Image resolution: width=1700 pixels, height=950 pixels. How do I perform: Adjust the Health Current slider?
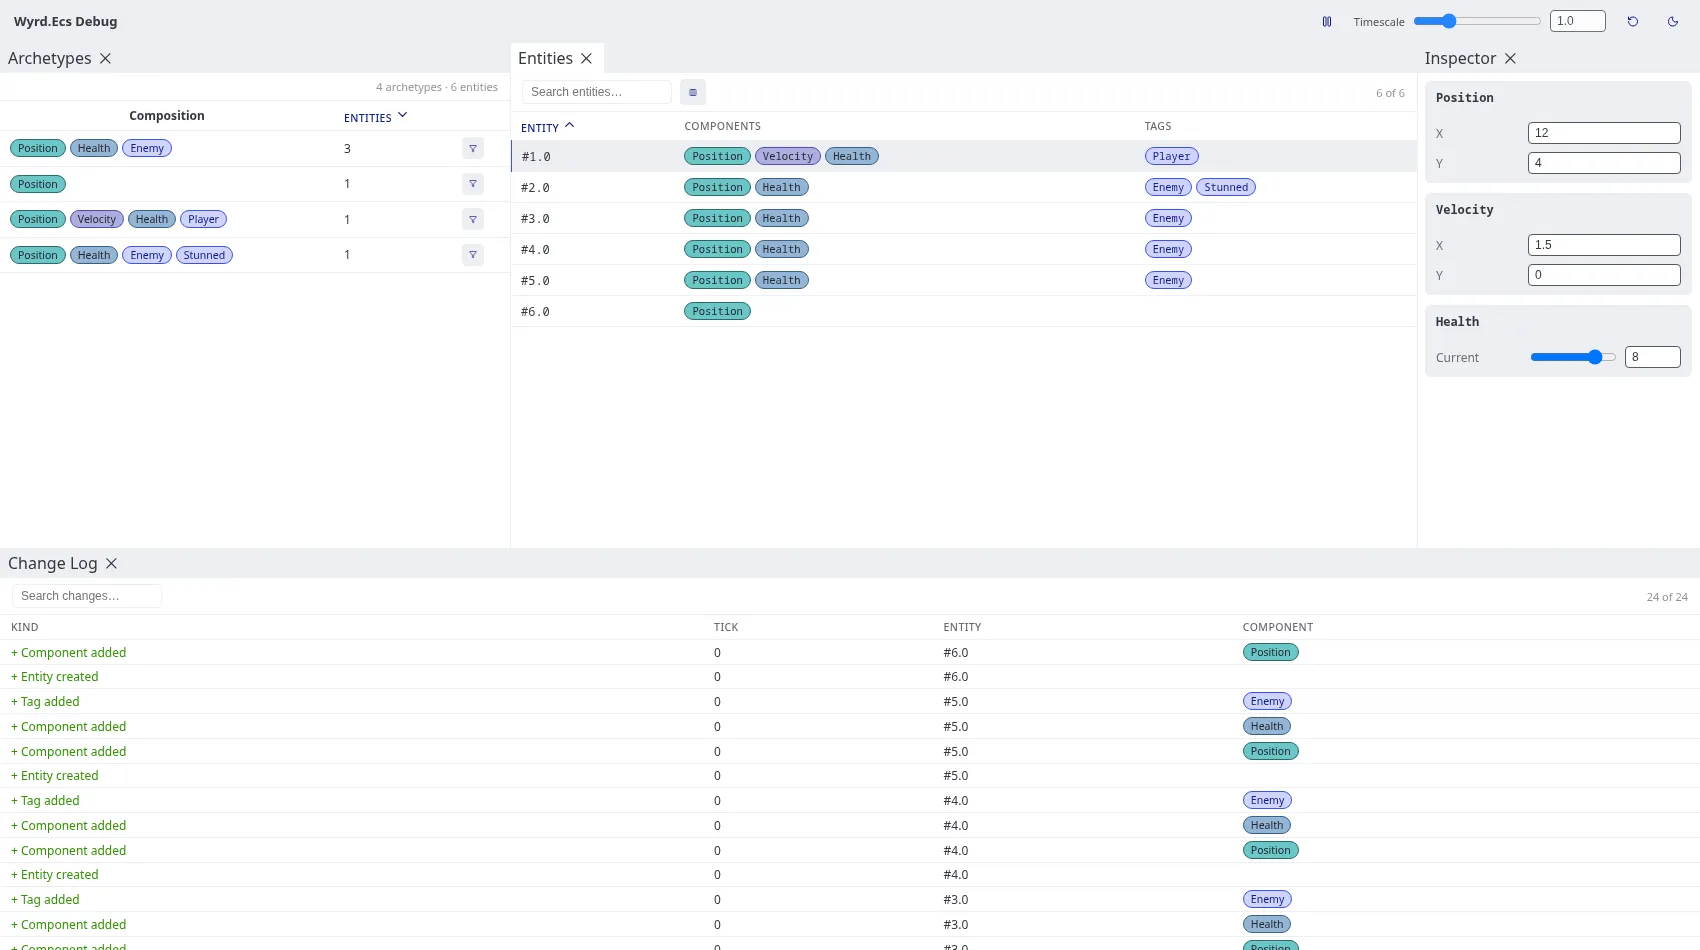click(x=1573, y=357)
